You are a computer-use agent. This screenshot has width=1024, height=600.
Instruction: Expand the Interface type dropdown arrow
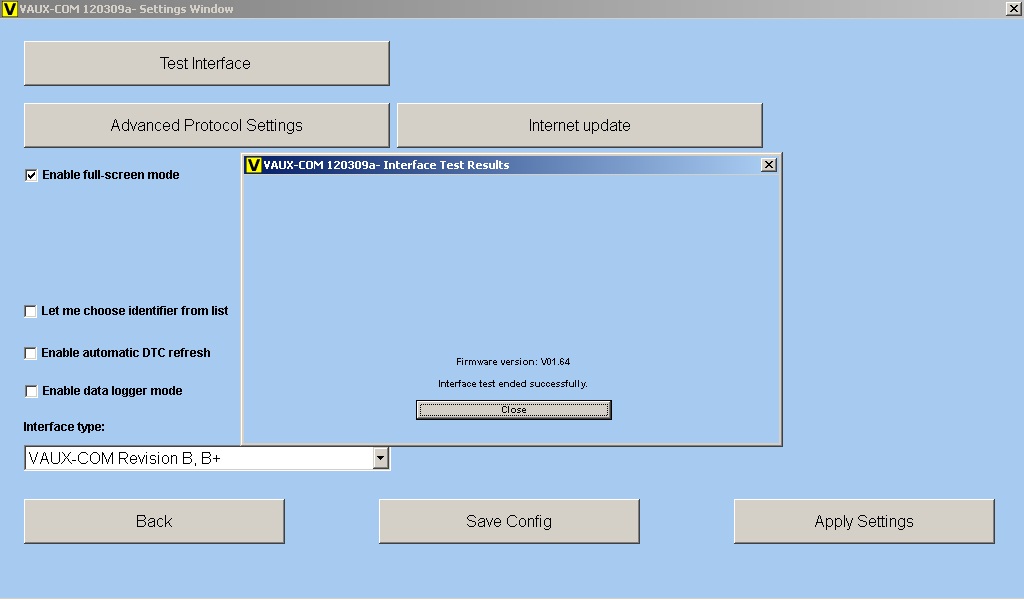pos(381,458)
